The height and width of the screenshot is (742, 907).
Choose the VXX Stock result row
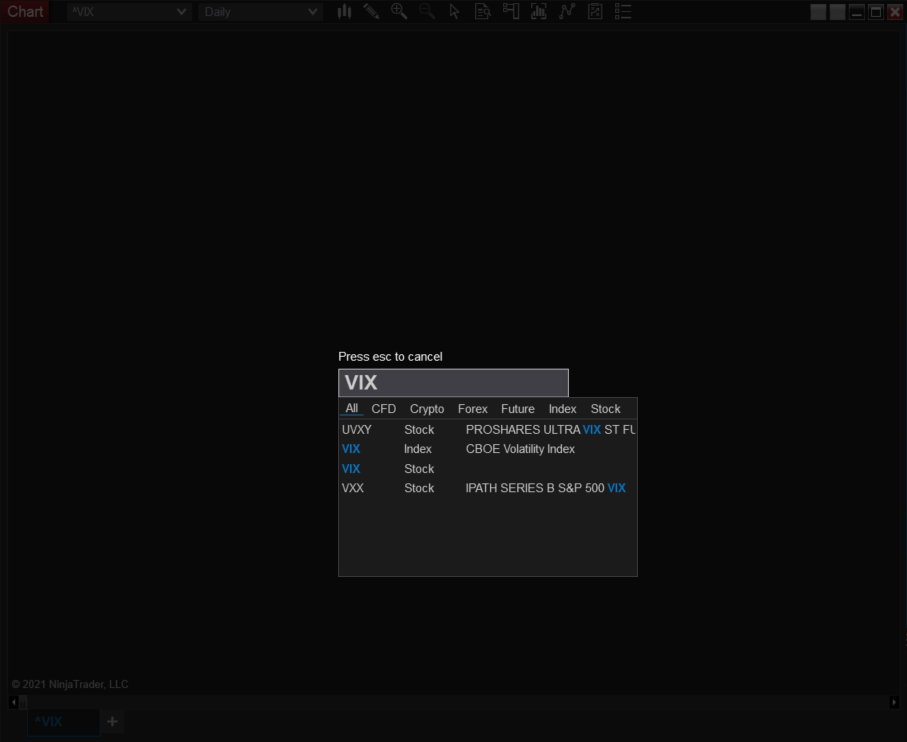[x=488, y=488]
